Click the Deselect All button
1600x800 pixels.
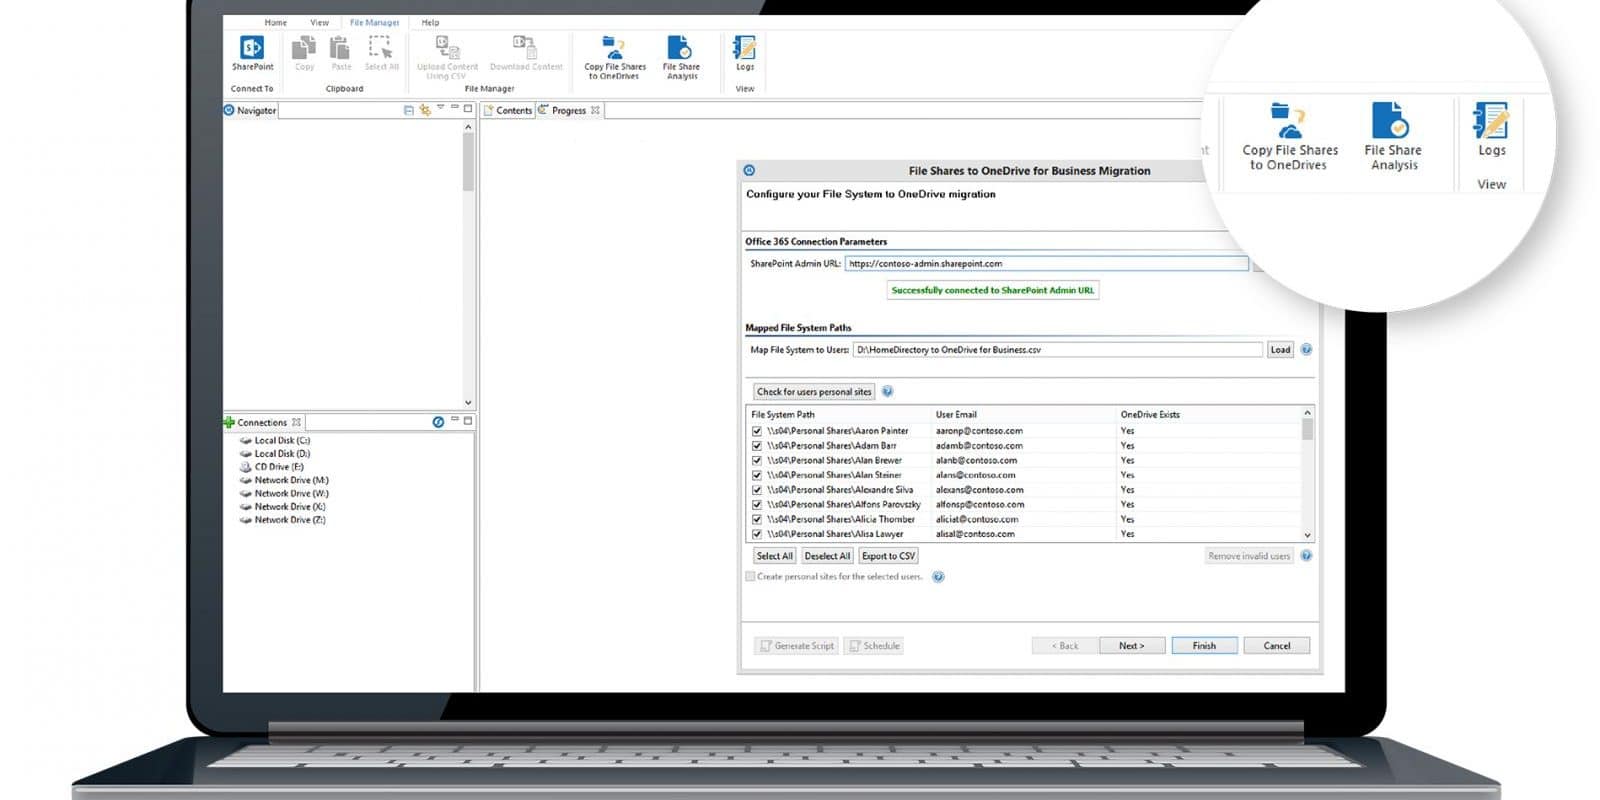827,556
